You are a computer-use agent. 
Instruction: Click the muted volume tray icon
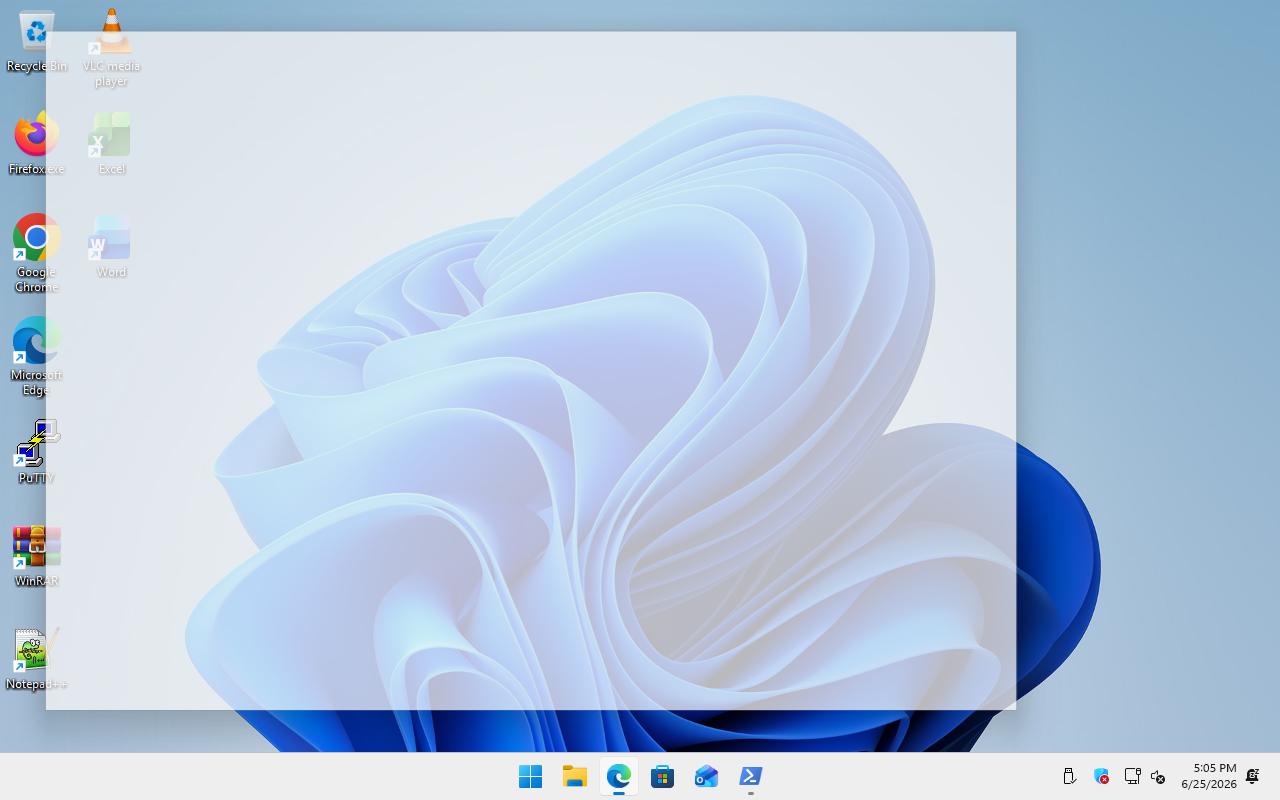click(1158, 776)
